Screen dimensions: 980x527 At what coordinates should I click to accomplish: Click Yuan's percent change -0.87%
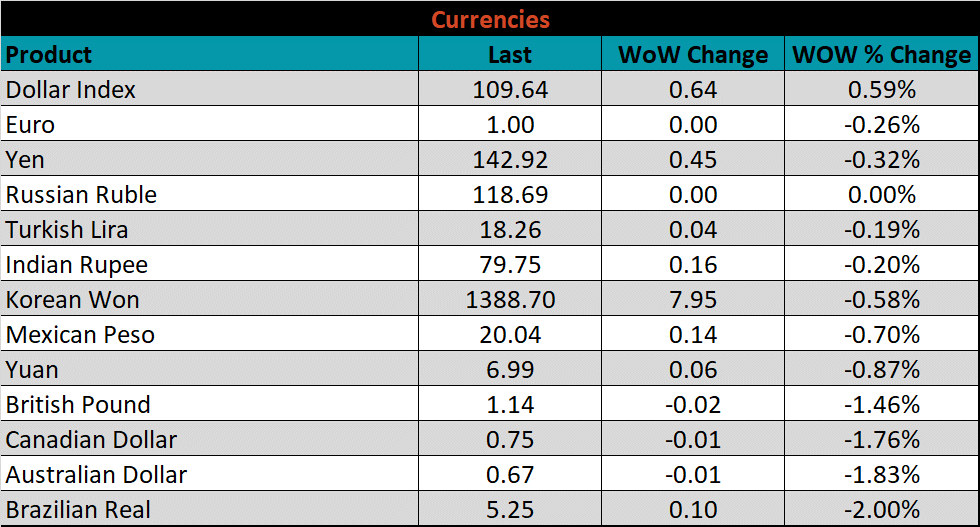[881, 370]
